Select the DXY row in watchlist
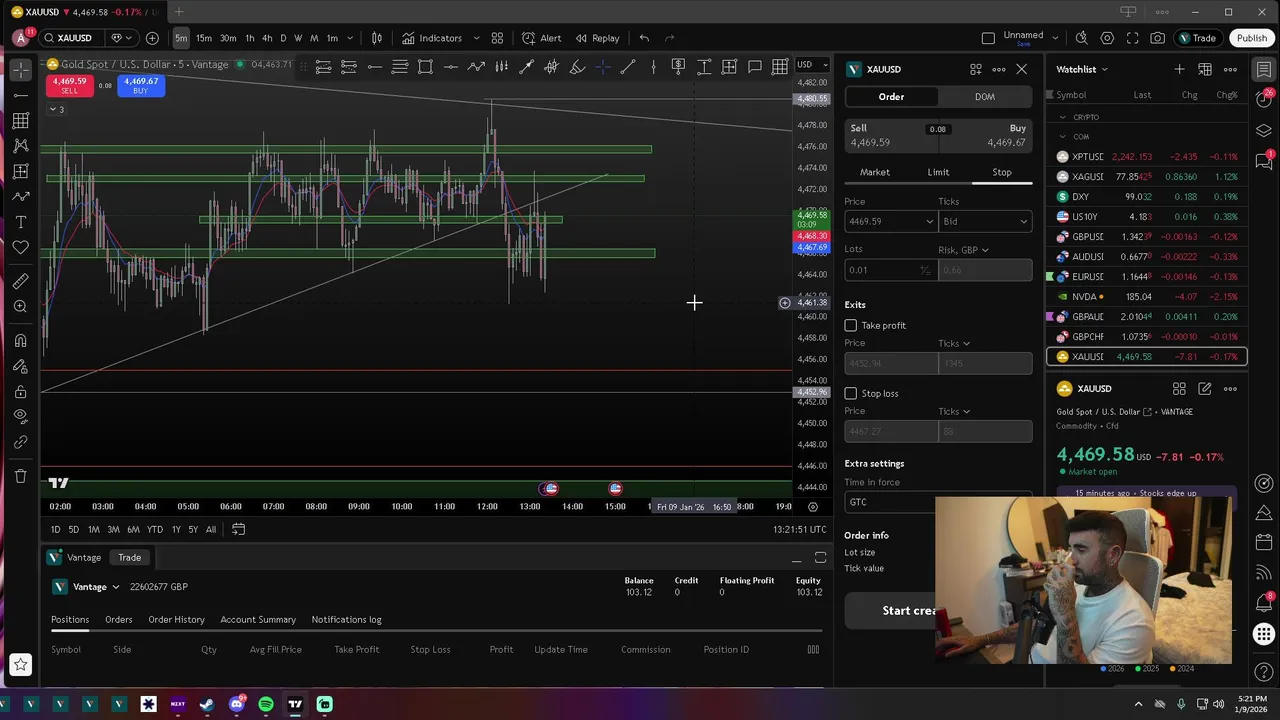The width and height of the screenshot is (1280, 720). tap(1147, 197)
